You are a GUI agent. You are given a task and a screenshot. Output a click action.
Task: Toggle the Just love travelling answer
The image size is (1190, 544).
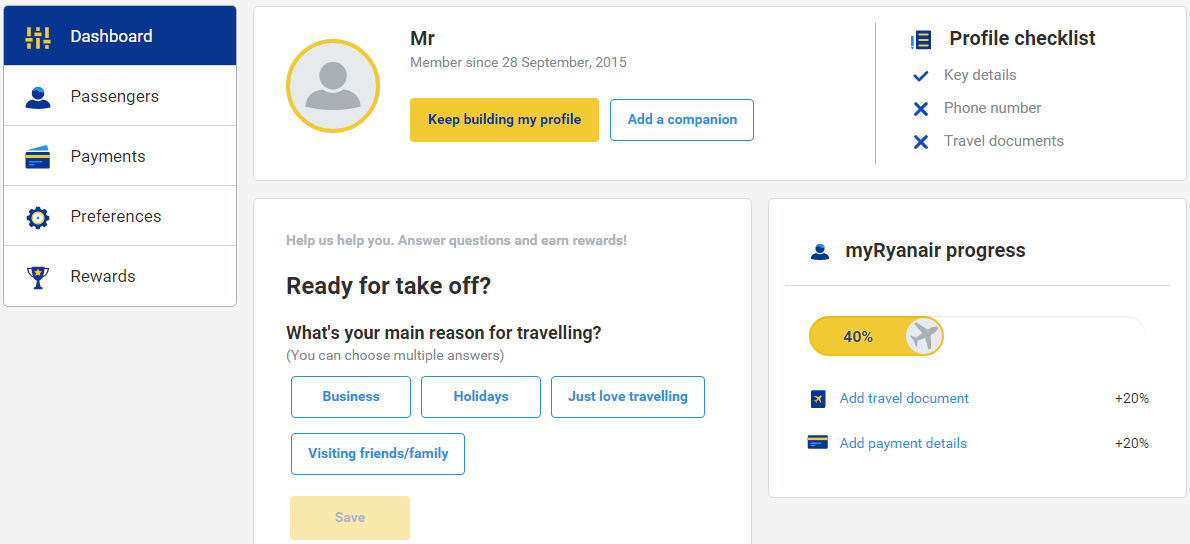click(x=628, y=397)
